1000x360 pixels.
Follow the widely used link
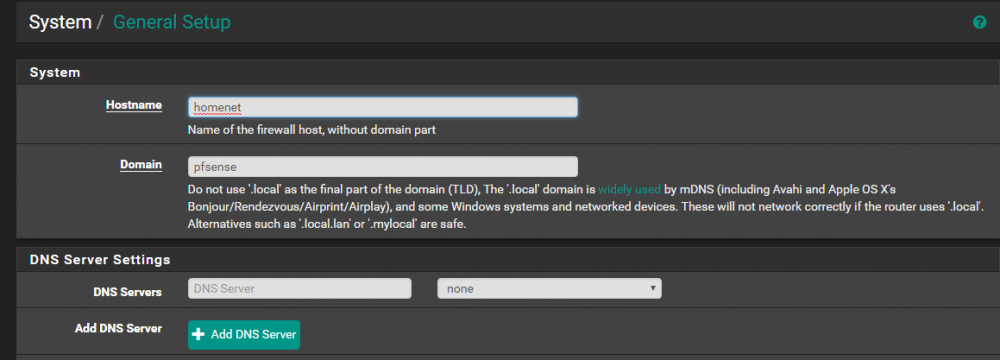[x=629, y=190]
